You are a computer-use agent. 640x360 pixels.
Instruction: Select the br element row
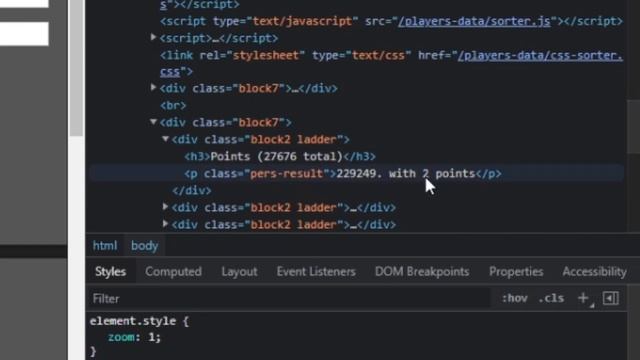point(173,105)
